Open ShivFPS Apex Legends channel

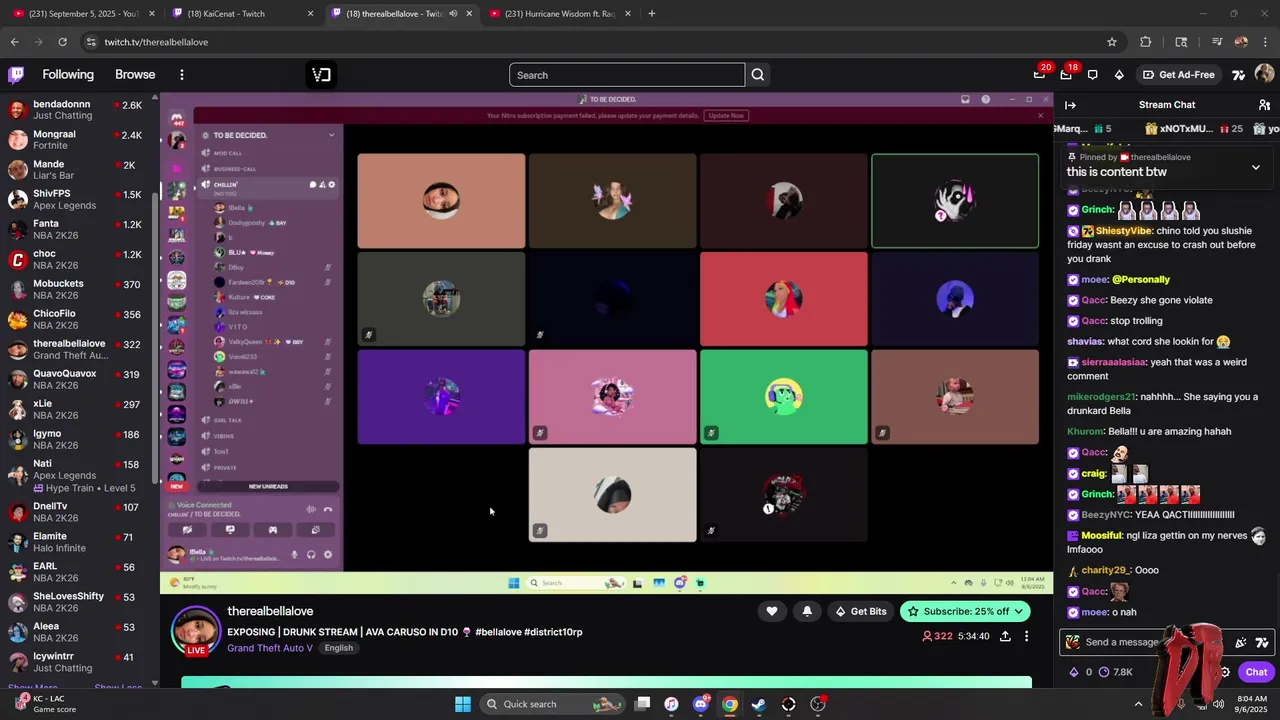(78, 200)
